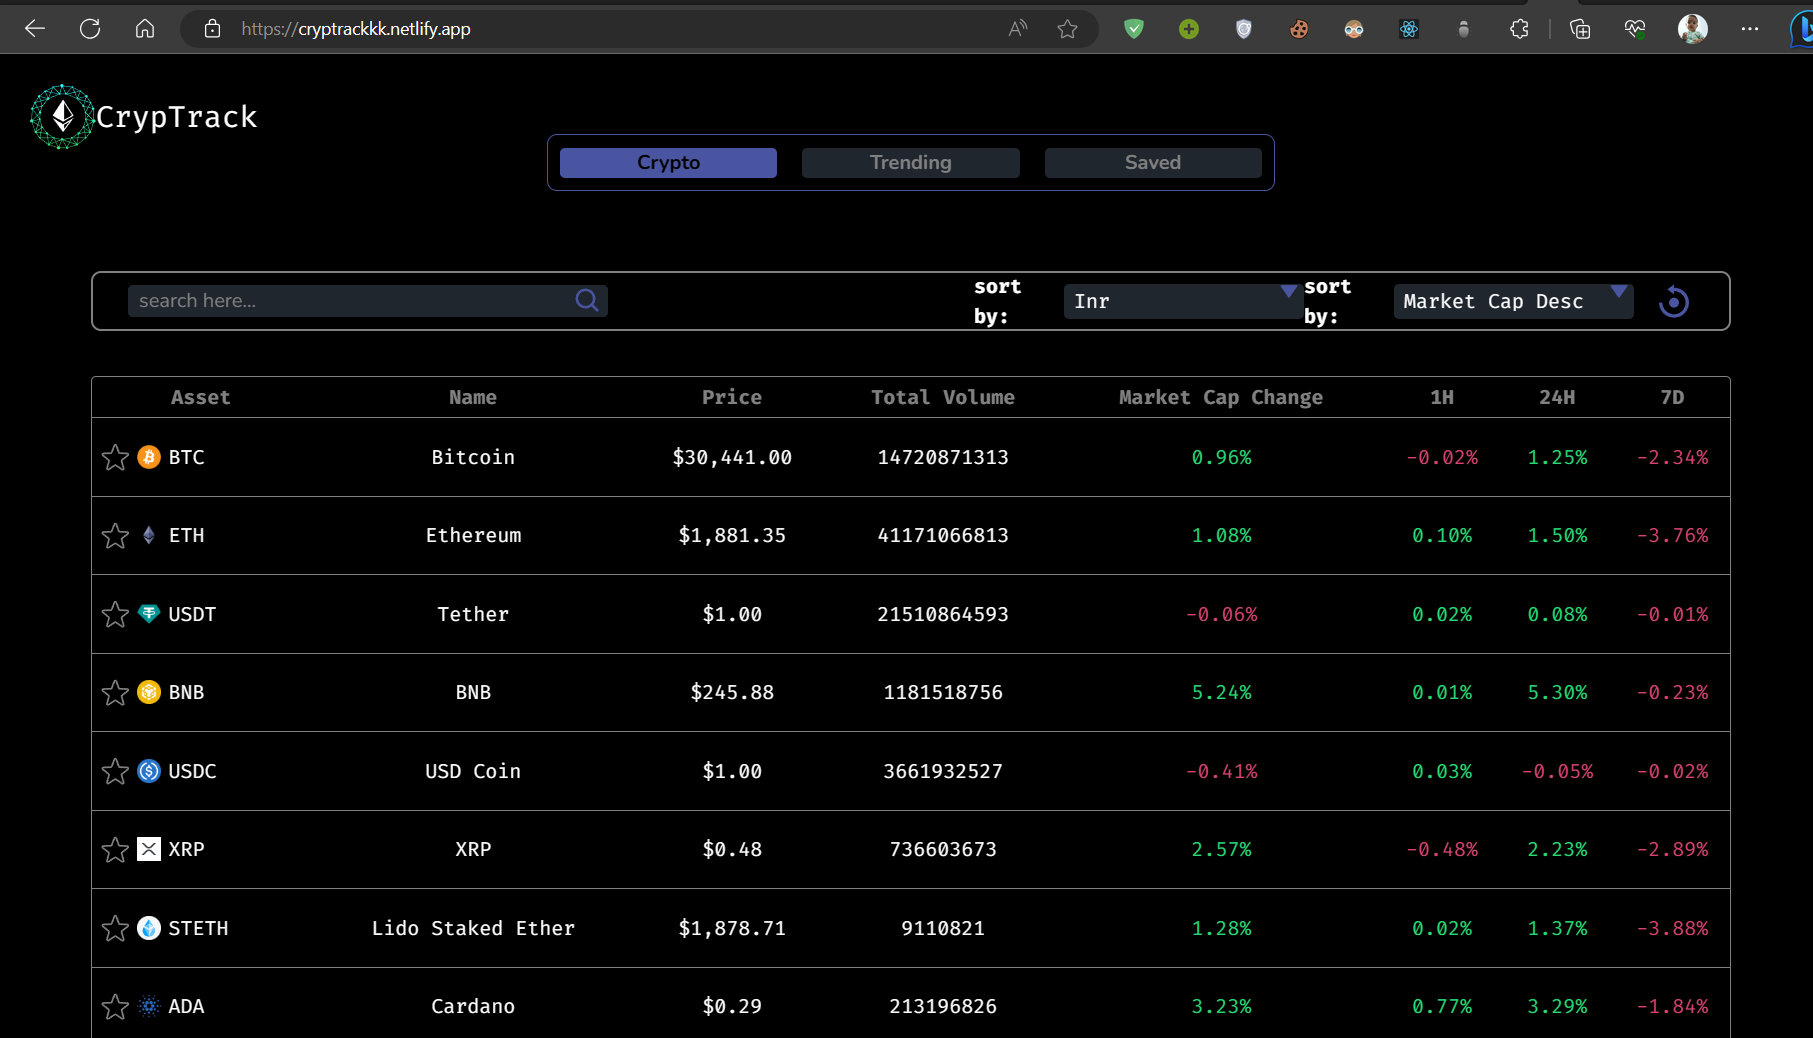Screen dimensions: 1813x1038
Task: Click Bitcoin's price $30,441.00
Action: (732, 457)
